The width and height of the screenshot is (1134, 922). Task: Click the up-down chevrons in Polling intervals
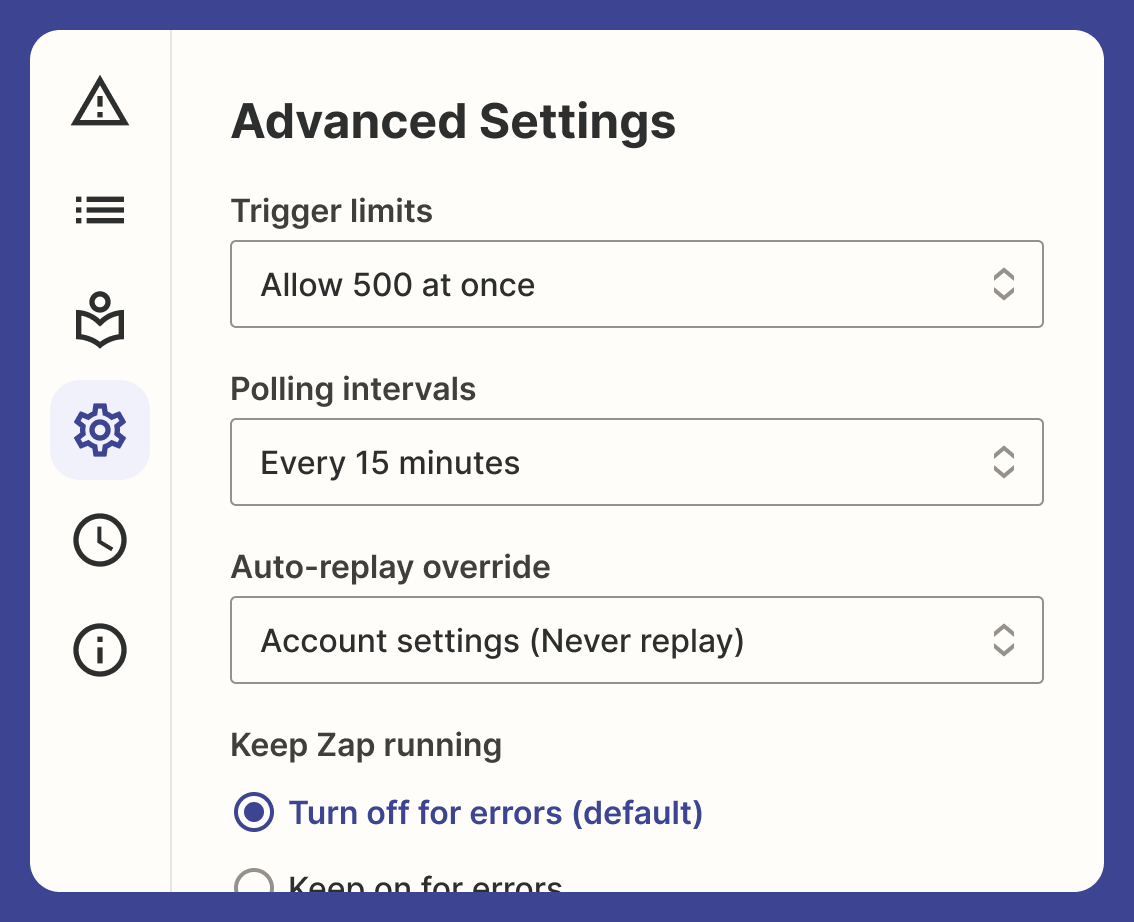(1004, 462)
